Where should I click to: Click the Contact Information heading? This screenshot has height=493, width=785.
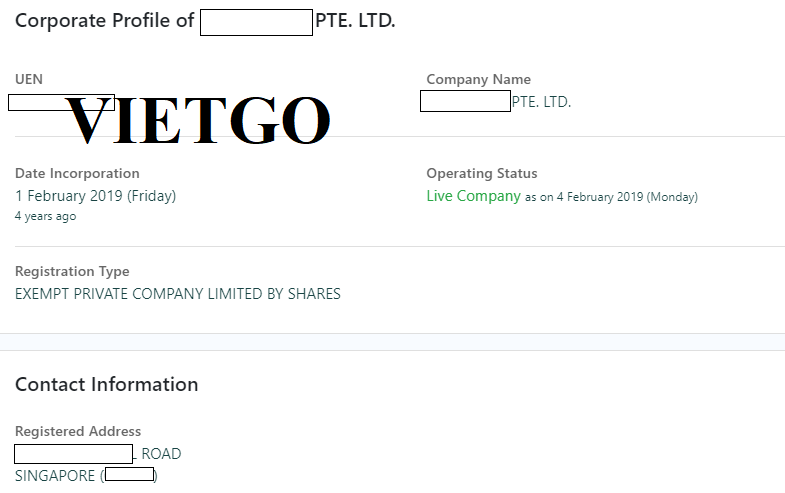107,384
